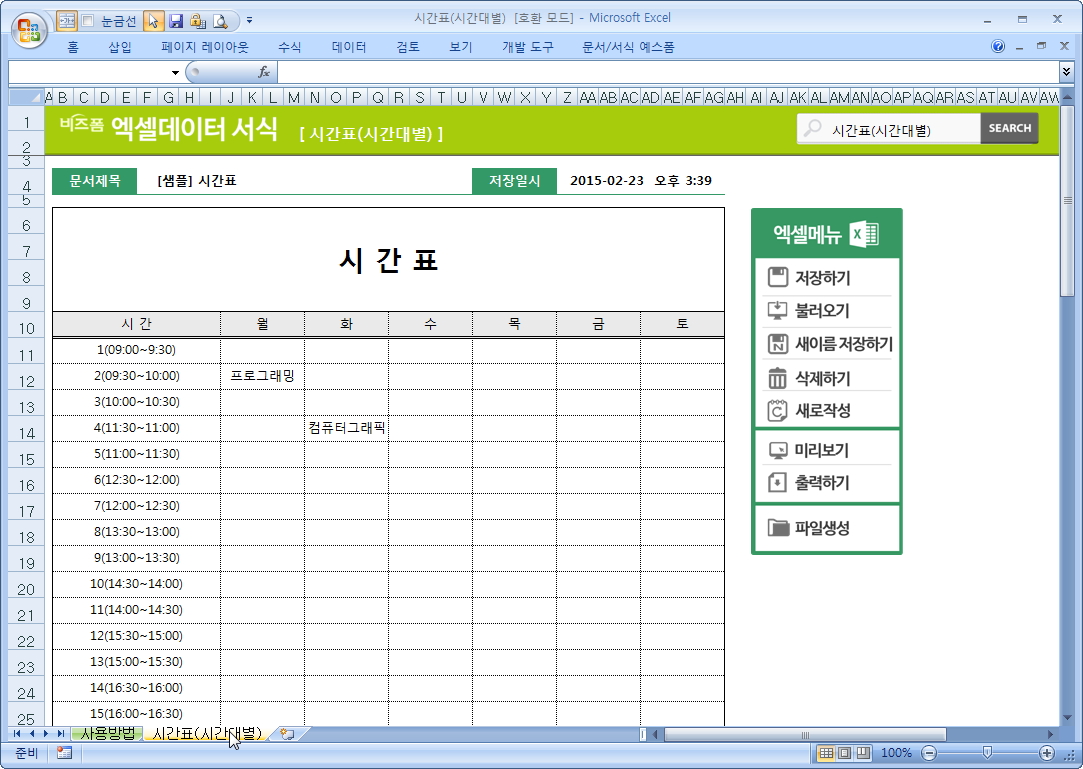Click the horizontal scrollbar thumb
1083x769 pixels.
[x=805, y=734]
